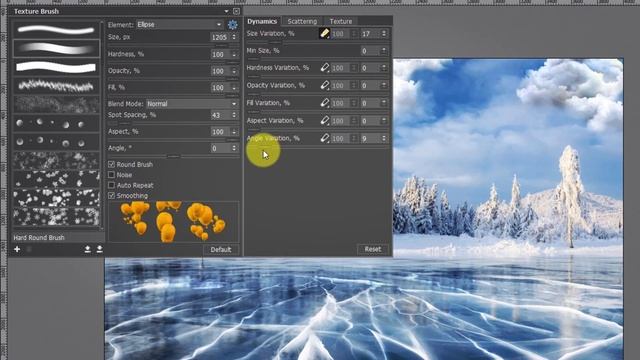The height and width of the screenshot is (360, 640).
Task: Select the fifth faint noise-texture brush preset
Action: 56,104
